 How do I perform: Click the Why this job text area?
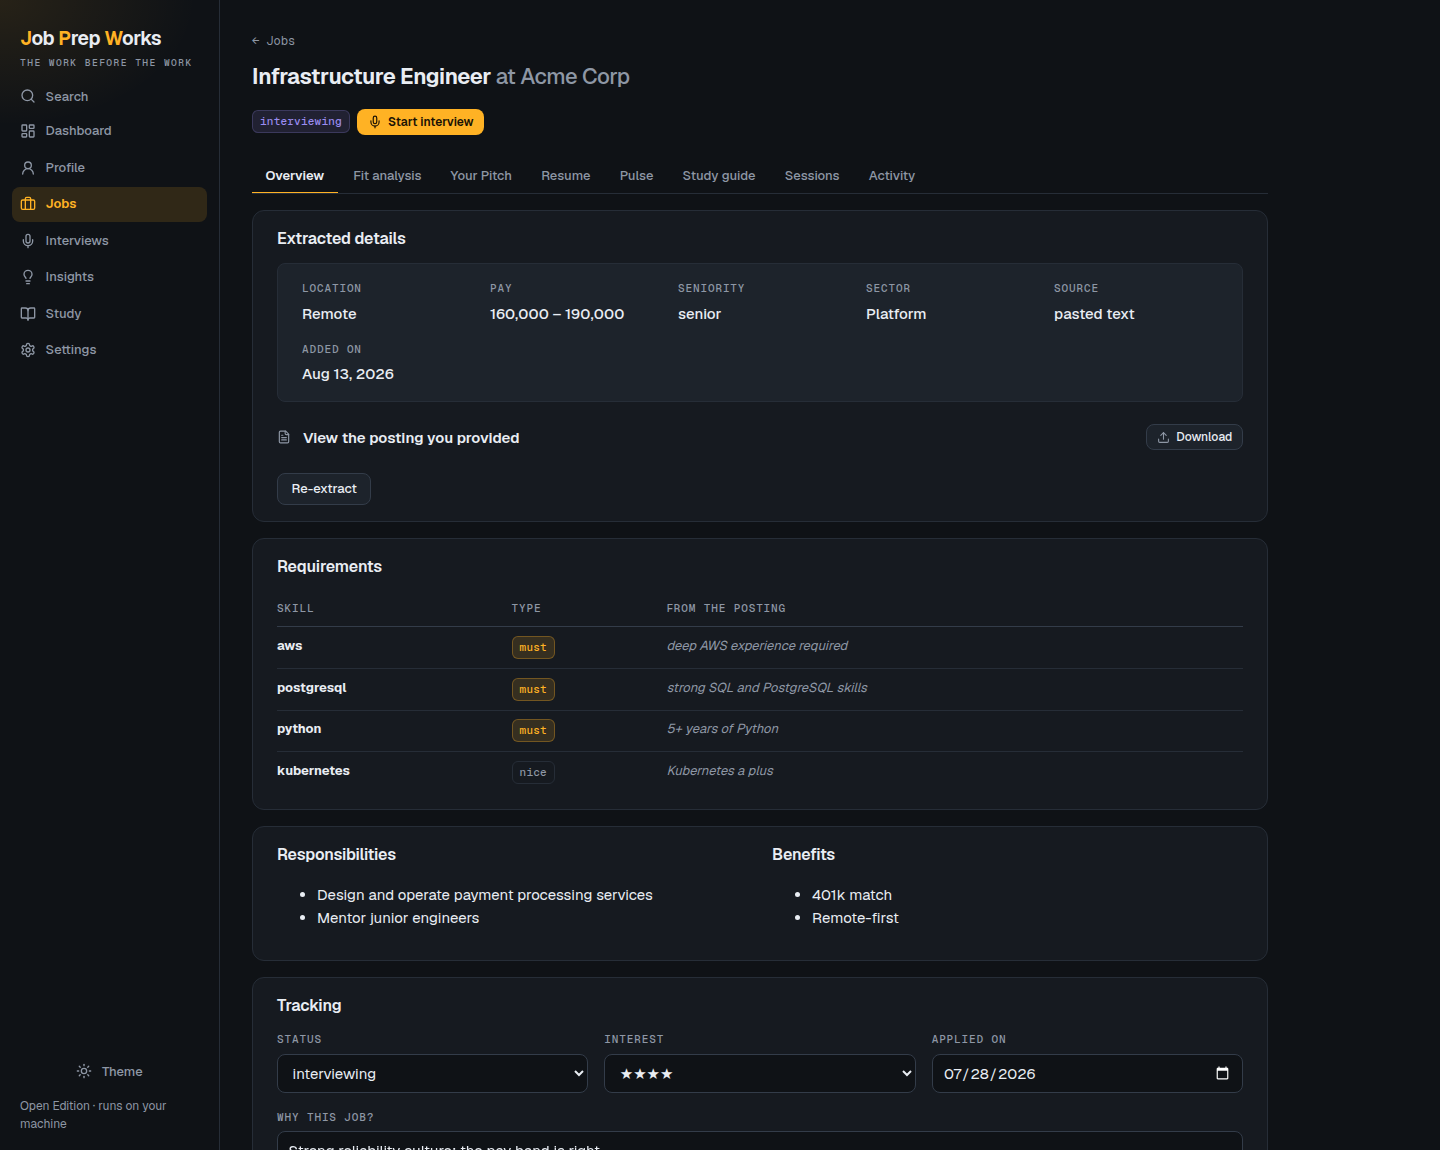click(x=760, y=1141)
